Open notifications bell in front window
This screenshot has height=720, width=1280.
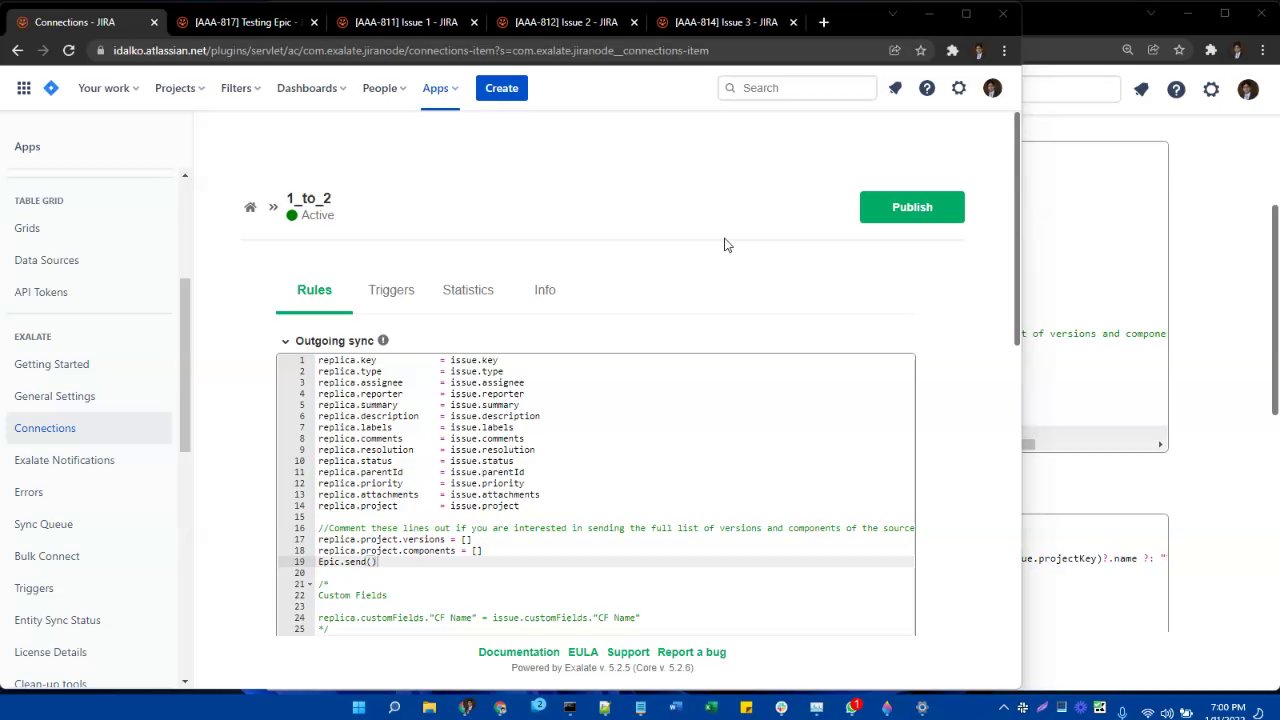pos(895,88)
